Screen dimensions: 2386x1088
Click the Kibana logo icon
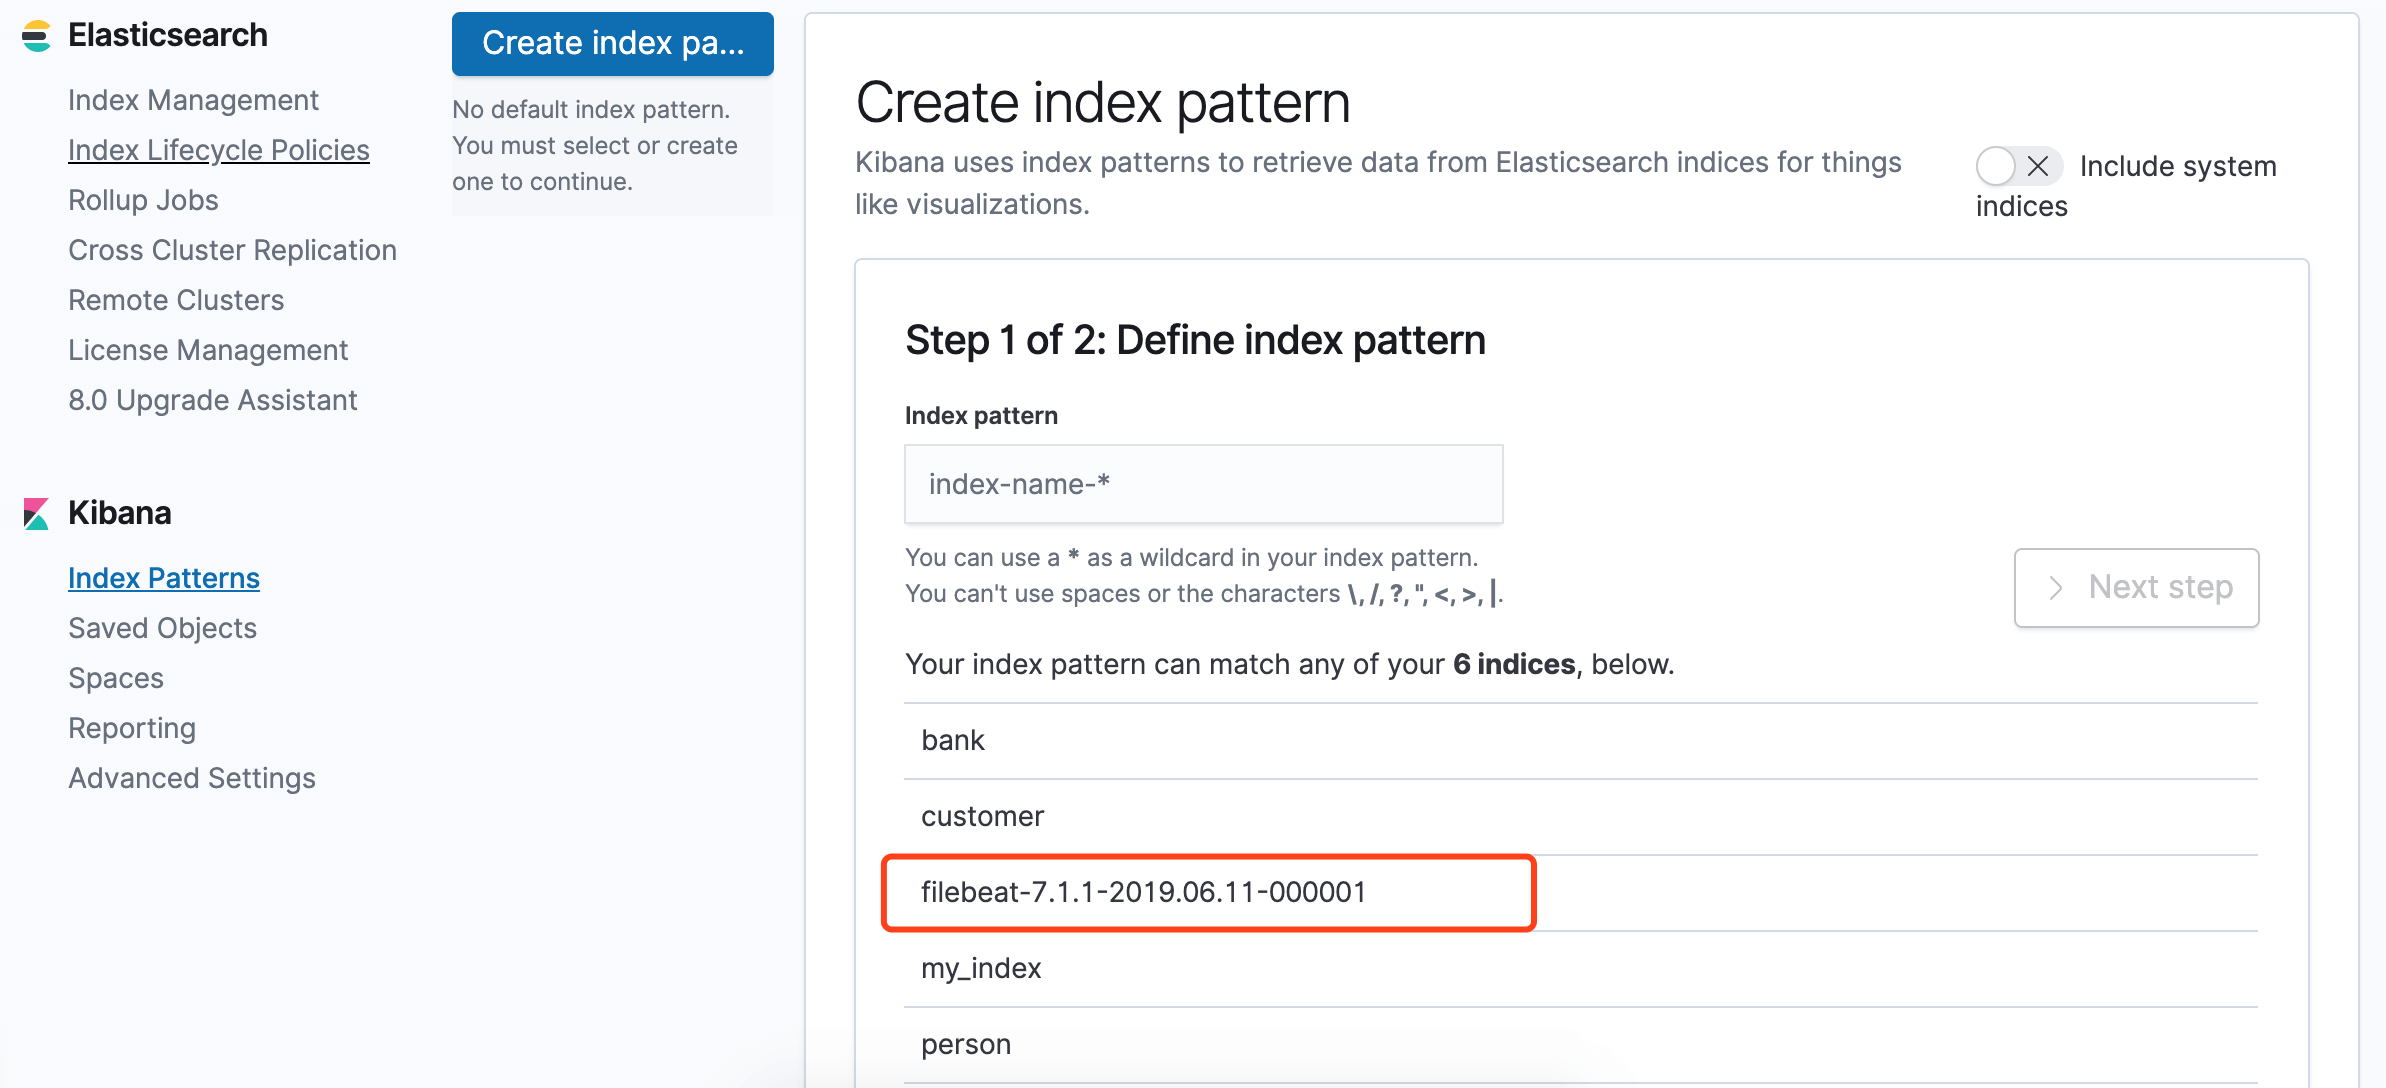pyautogui.click(x=36, y=514)
